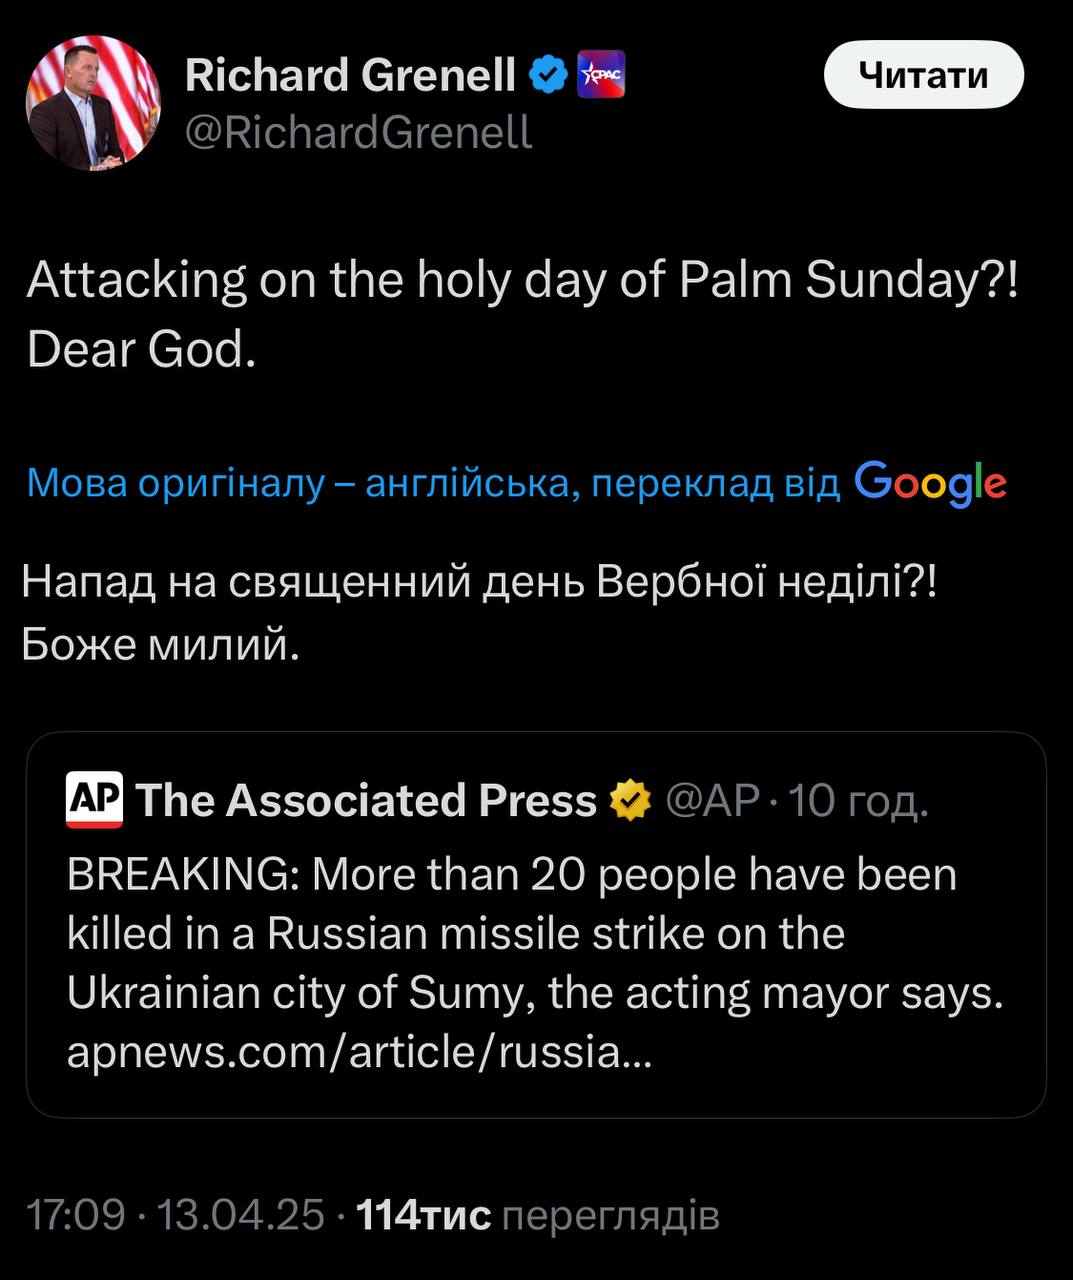This screenshot has width=1073, height=1280.
Task: Click the original English tweet text
Action: pos(520,281)
